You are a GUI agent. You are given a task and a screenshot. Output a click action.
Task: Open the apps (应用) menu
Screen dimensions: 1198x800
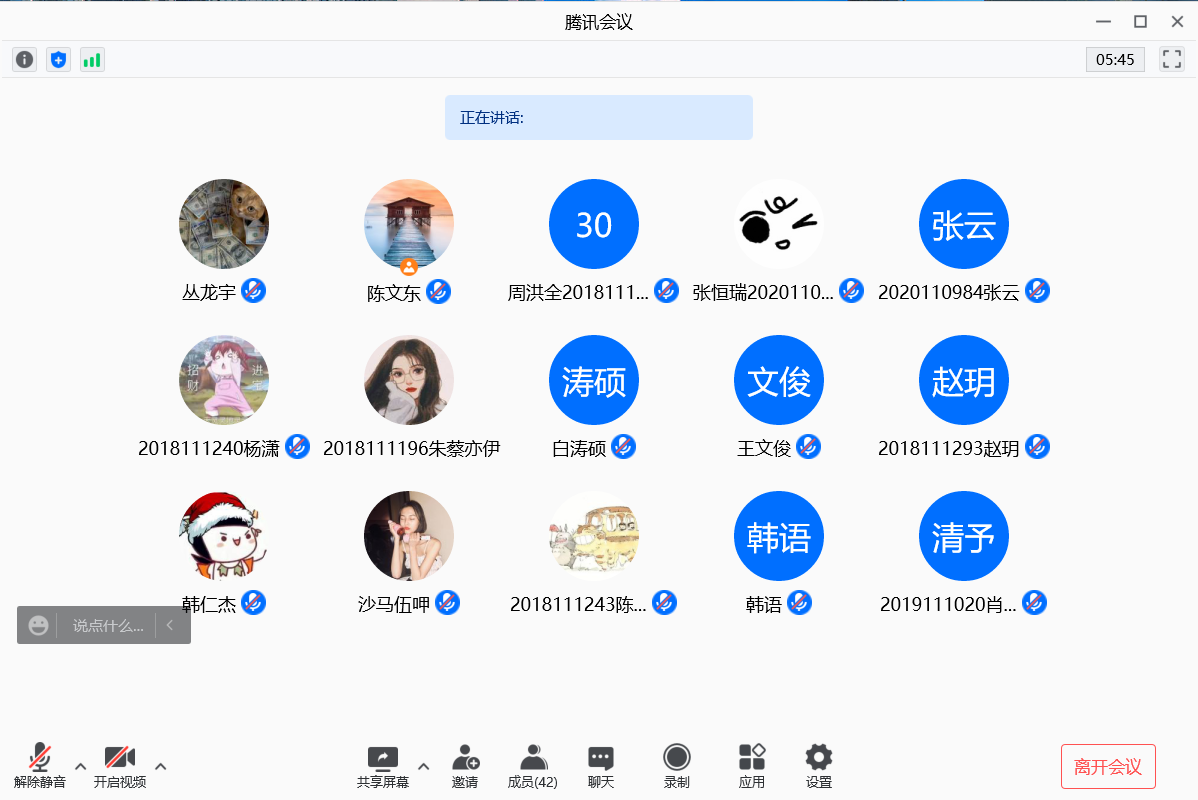click(x=752, y=766)
